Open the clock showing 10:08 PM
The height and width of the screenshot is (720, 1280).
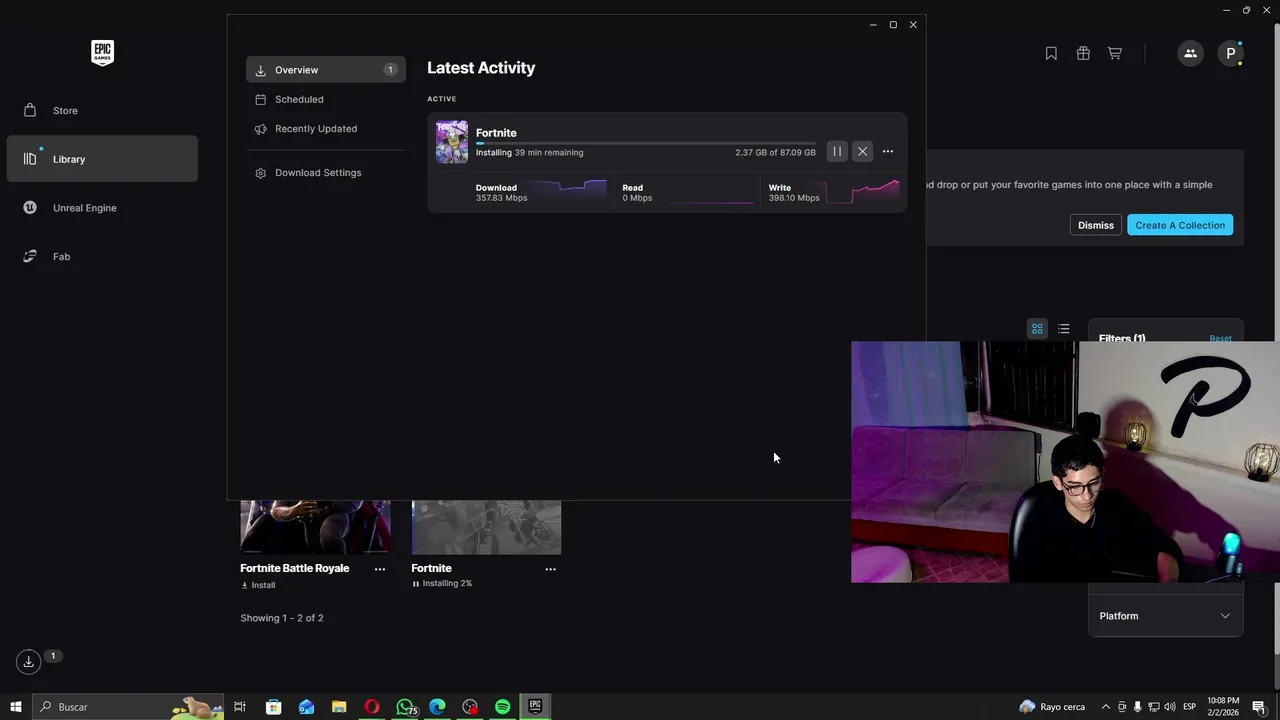[1223, 707]
